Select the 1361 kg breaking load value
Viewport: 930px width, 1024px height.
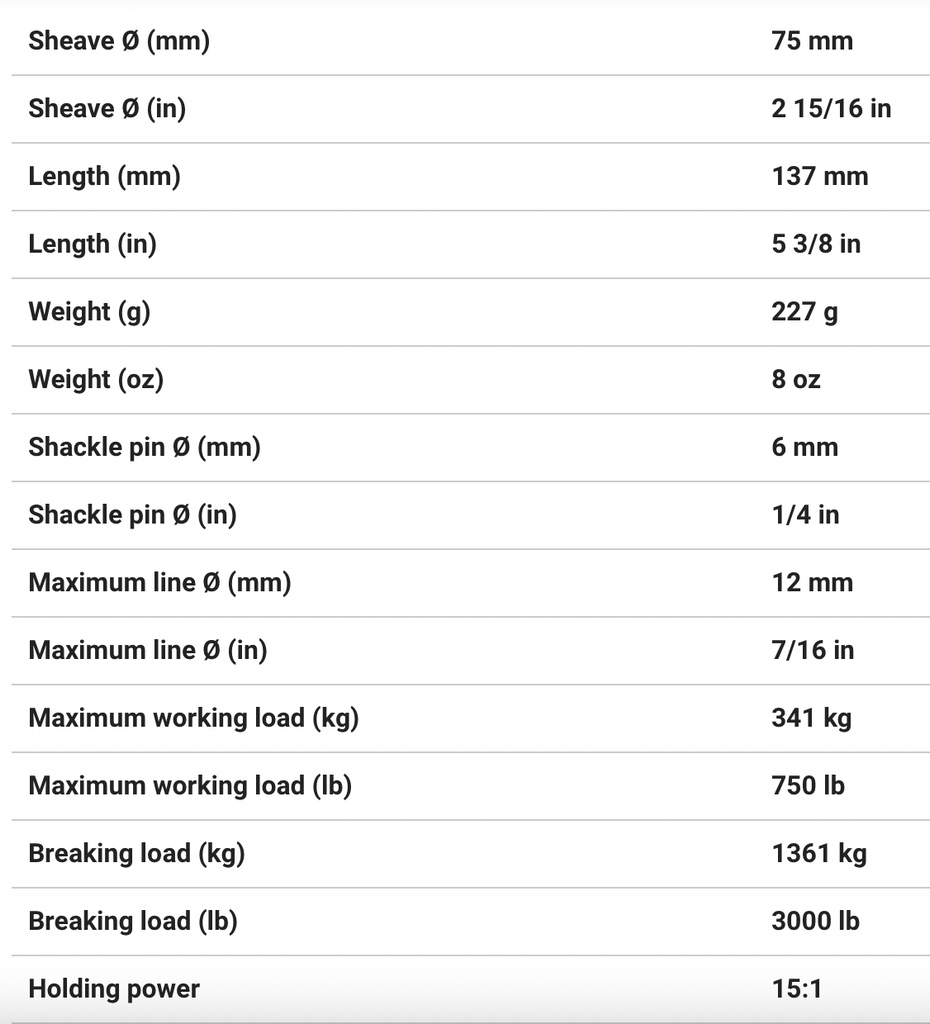818,853
